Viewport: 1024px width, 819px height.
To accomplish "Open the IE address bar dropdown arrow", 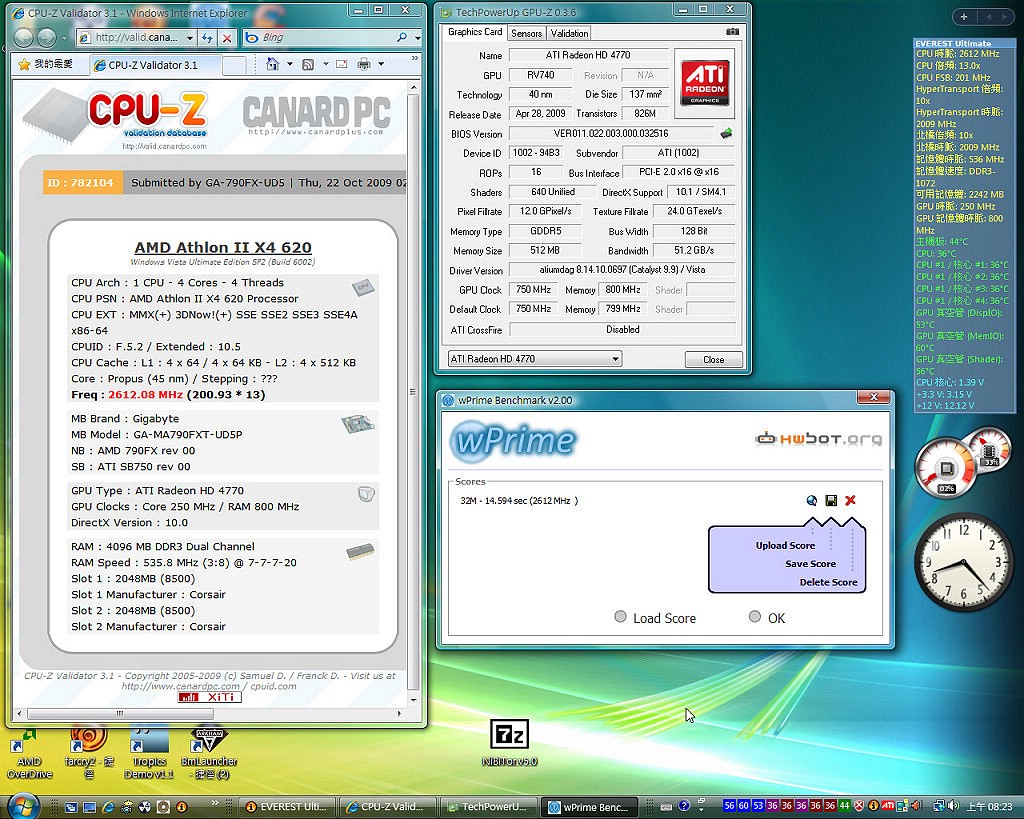I will point(189,38).
